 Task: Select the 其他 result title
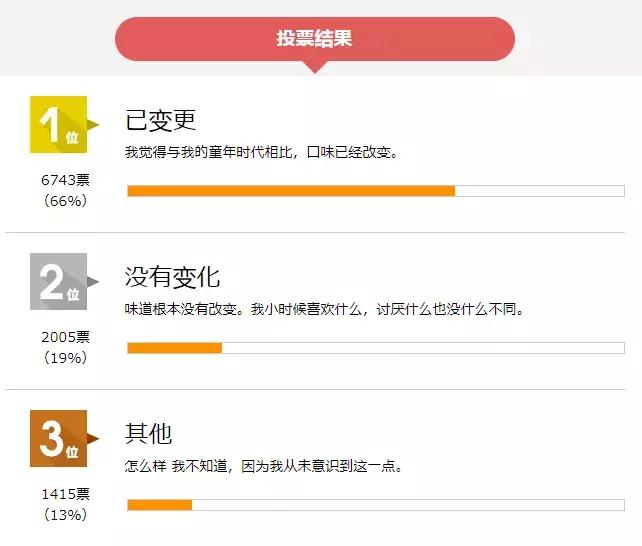[x=148, y=434]
